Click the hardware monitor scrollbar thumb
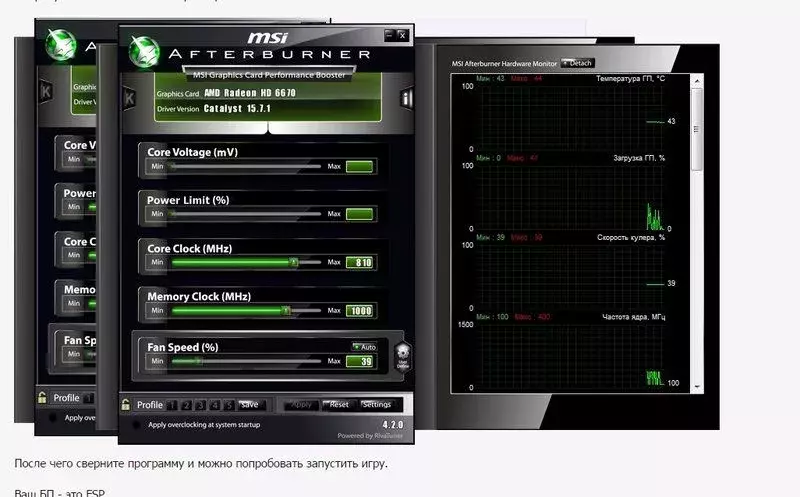The width and height of the screenshot is (800, 497). (x=697, y=130)
